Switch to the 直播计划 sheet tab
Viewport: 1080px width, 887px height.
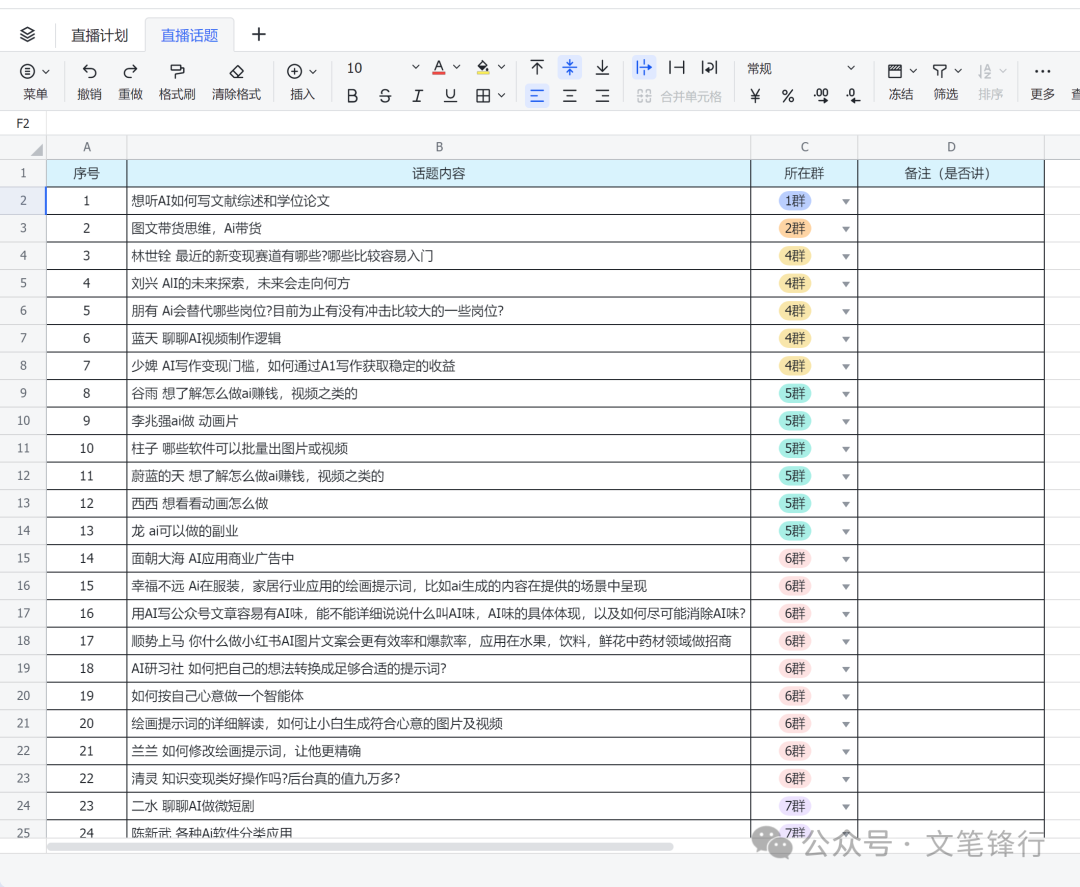pos(100,34)
